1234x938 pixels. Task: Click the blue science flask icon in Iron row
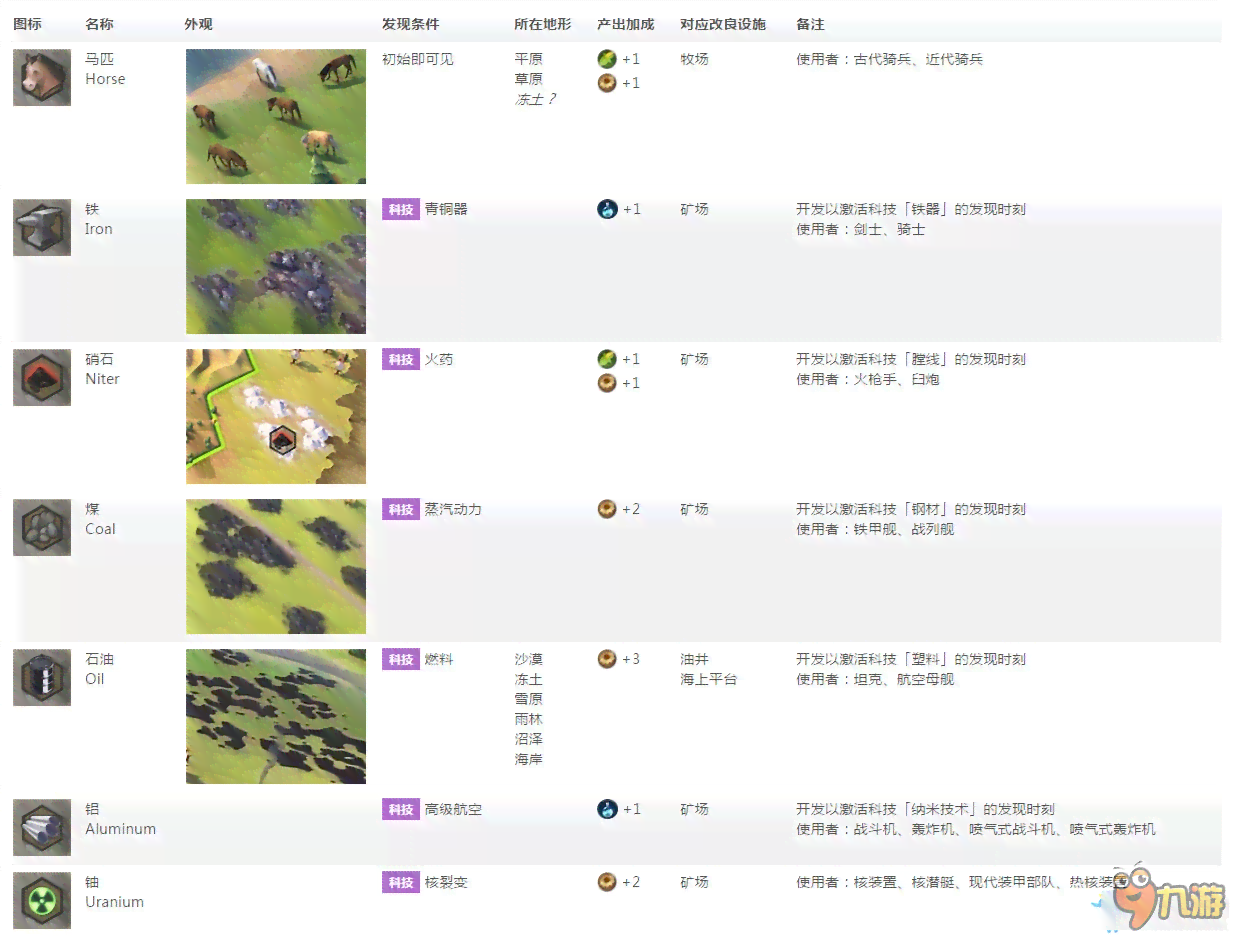[x=607, y=209]
